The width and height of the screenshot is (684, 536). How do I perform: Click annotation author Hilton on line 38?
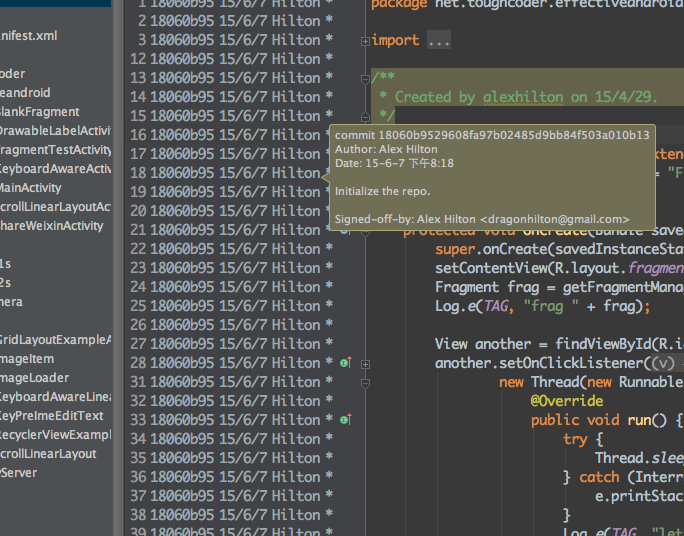point(296,515)
